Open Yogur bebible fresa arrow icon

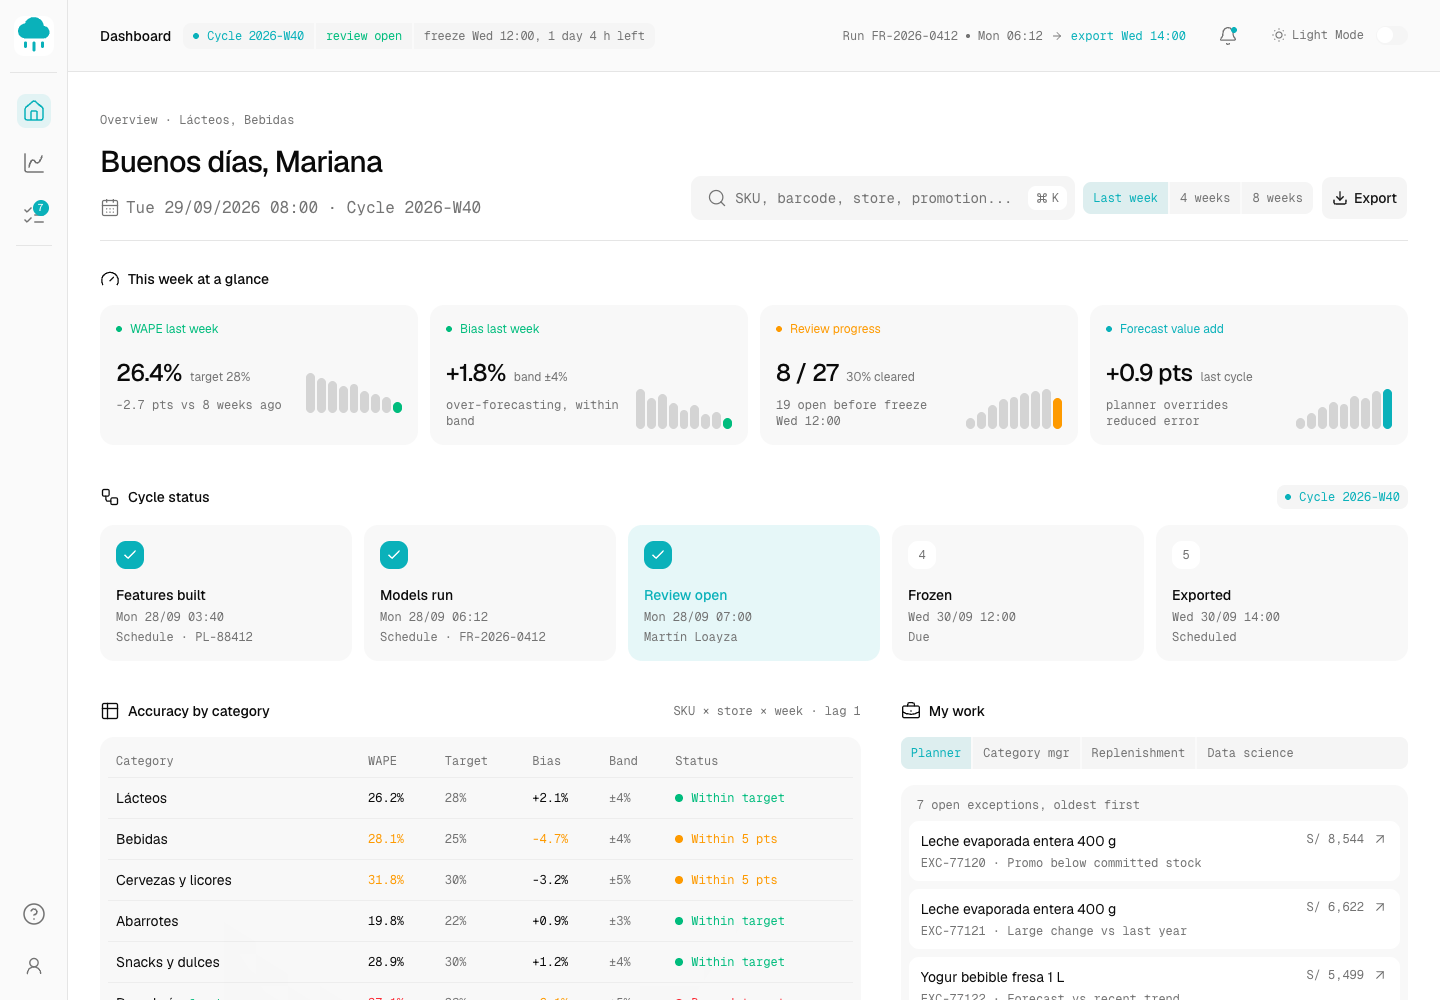click(1380, 975)
